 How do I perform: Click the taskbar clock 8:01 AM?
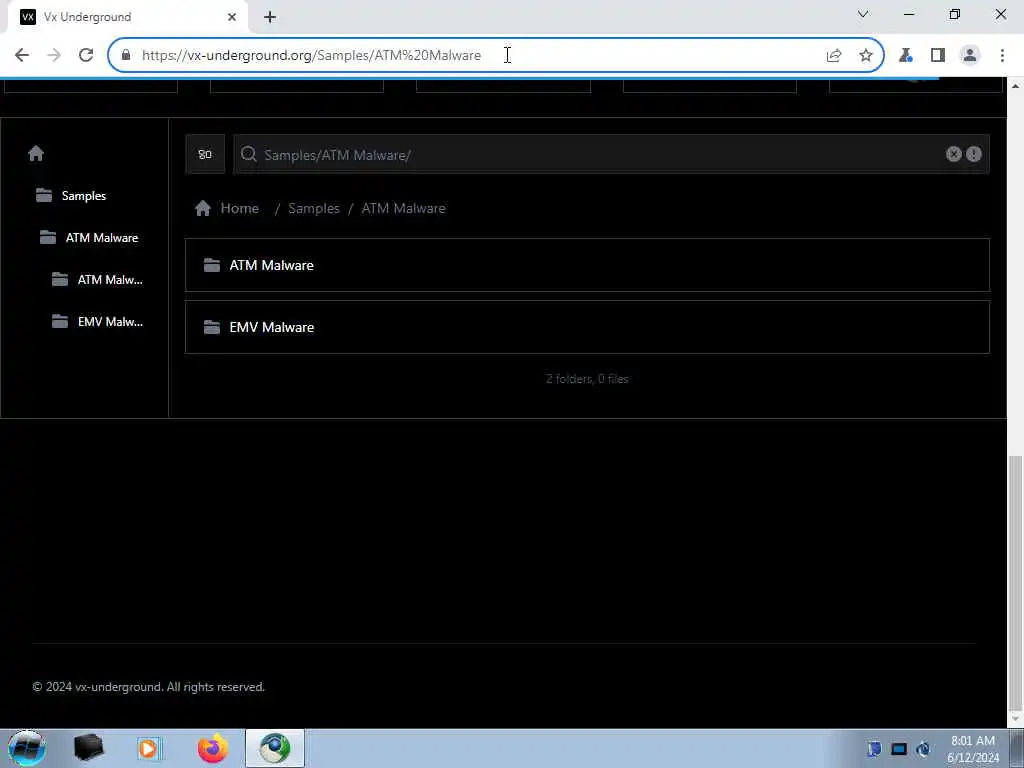click(x=972, y=741)
